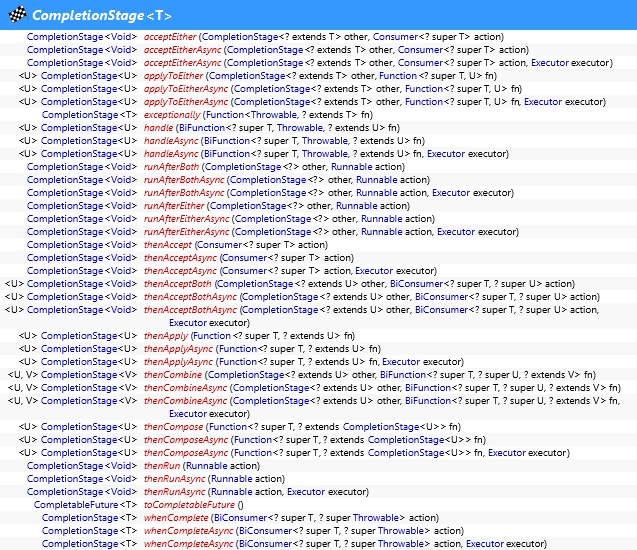The height and width of the screenshot is (550, 637).
Task: Click Function in the applyToEither row
Action: click(x=398, y=76)
